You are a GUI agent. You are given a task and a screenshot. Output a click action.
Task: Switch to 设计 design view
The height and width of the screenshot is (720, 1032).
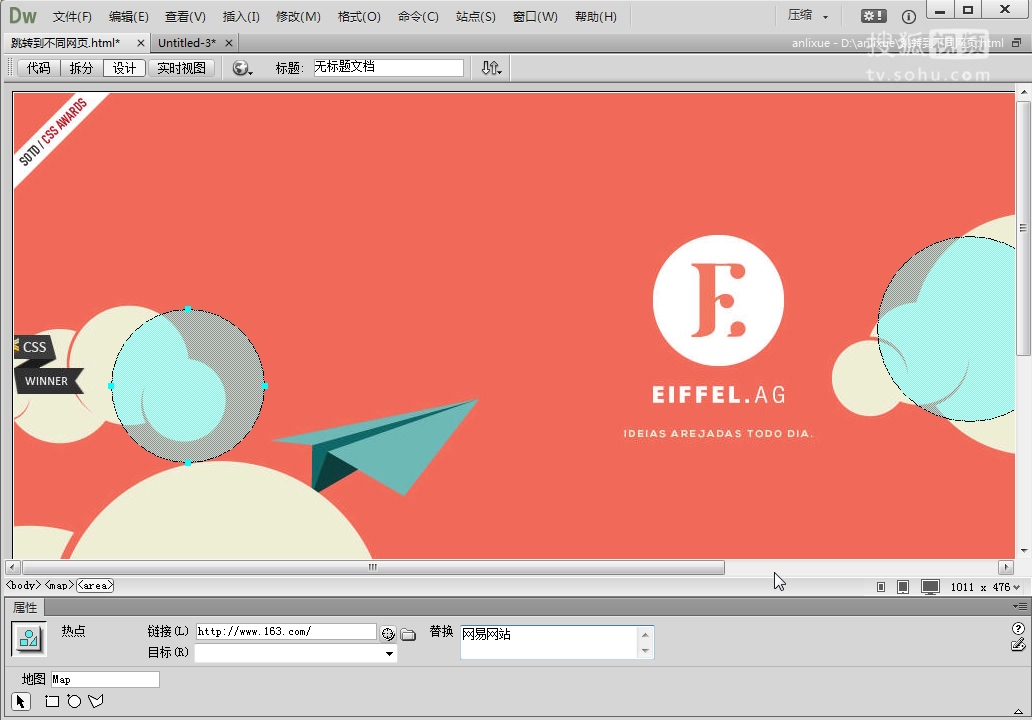pyautogui.click(x=124, y=68)
